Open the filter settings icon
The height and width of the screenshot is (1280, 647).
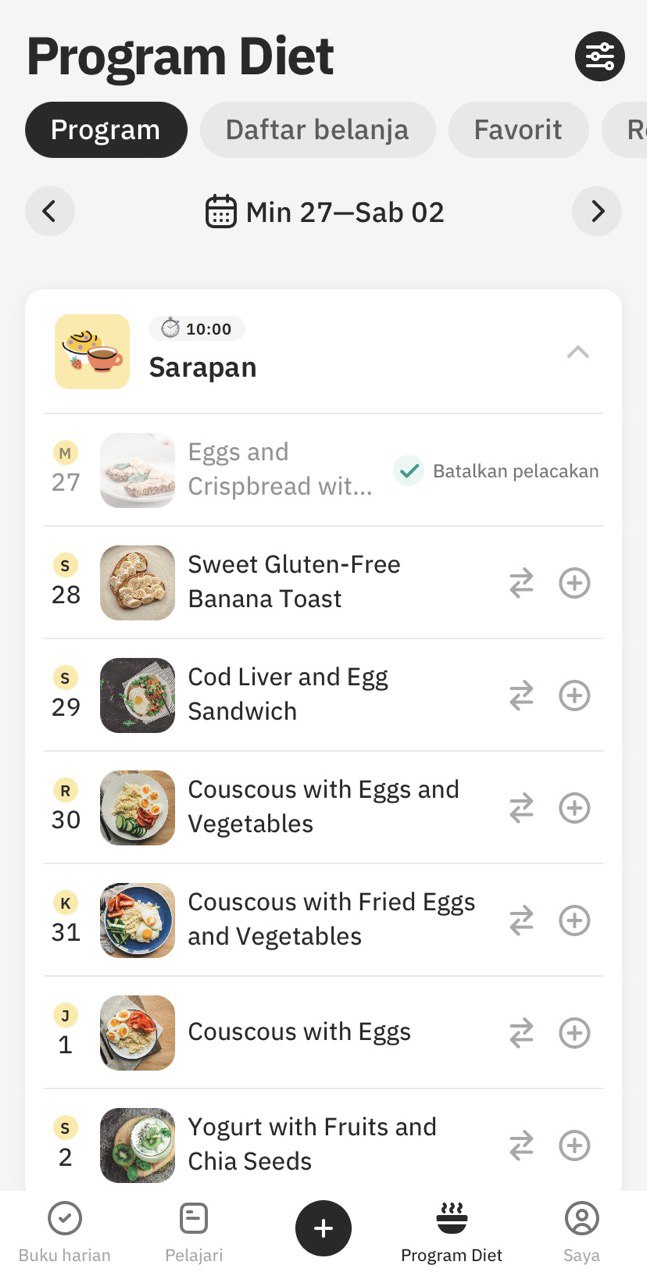click(600, 57)
